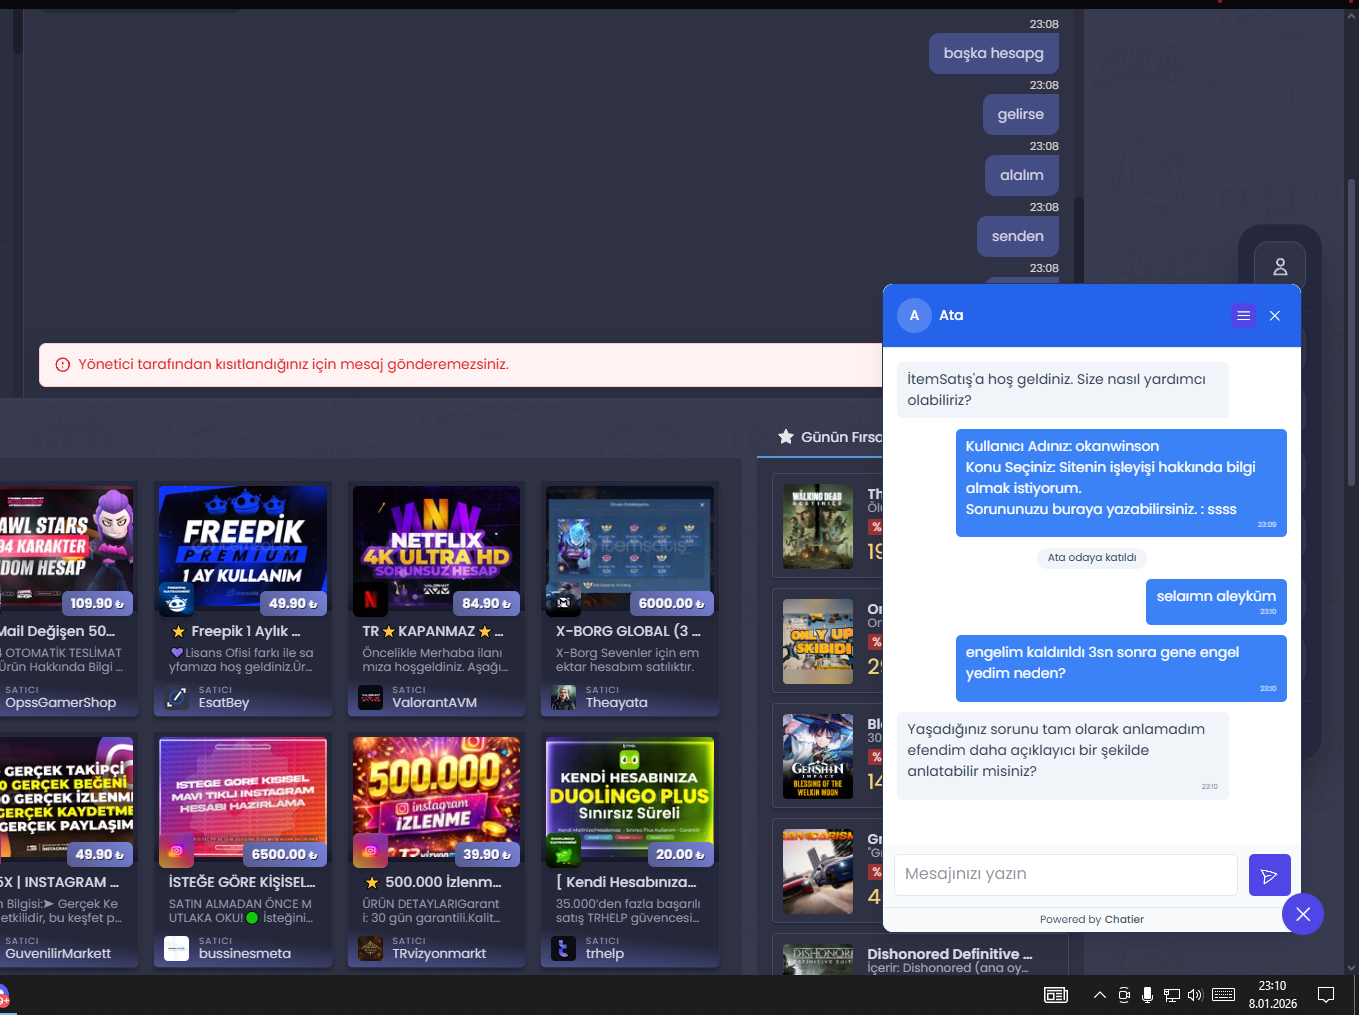Click the 'senden' chat message bubble
This screenshot has height=1015, width=1359.
coord(1018,237)
